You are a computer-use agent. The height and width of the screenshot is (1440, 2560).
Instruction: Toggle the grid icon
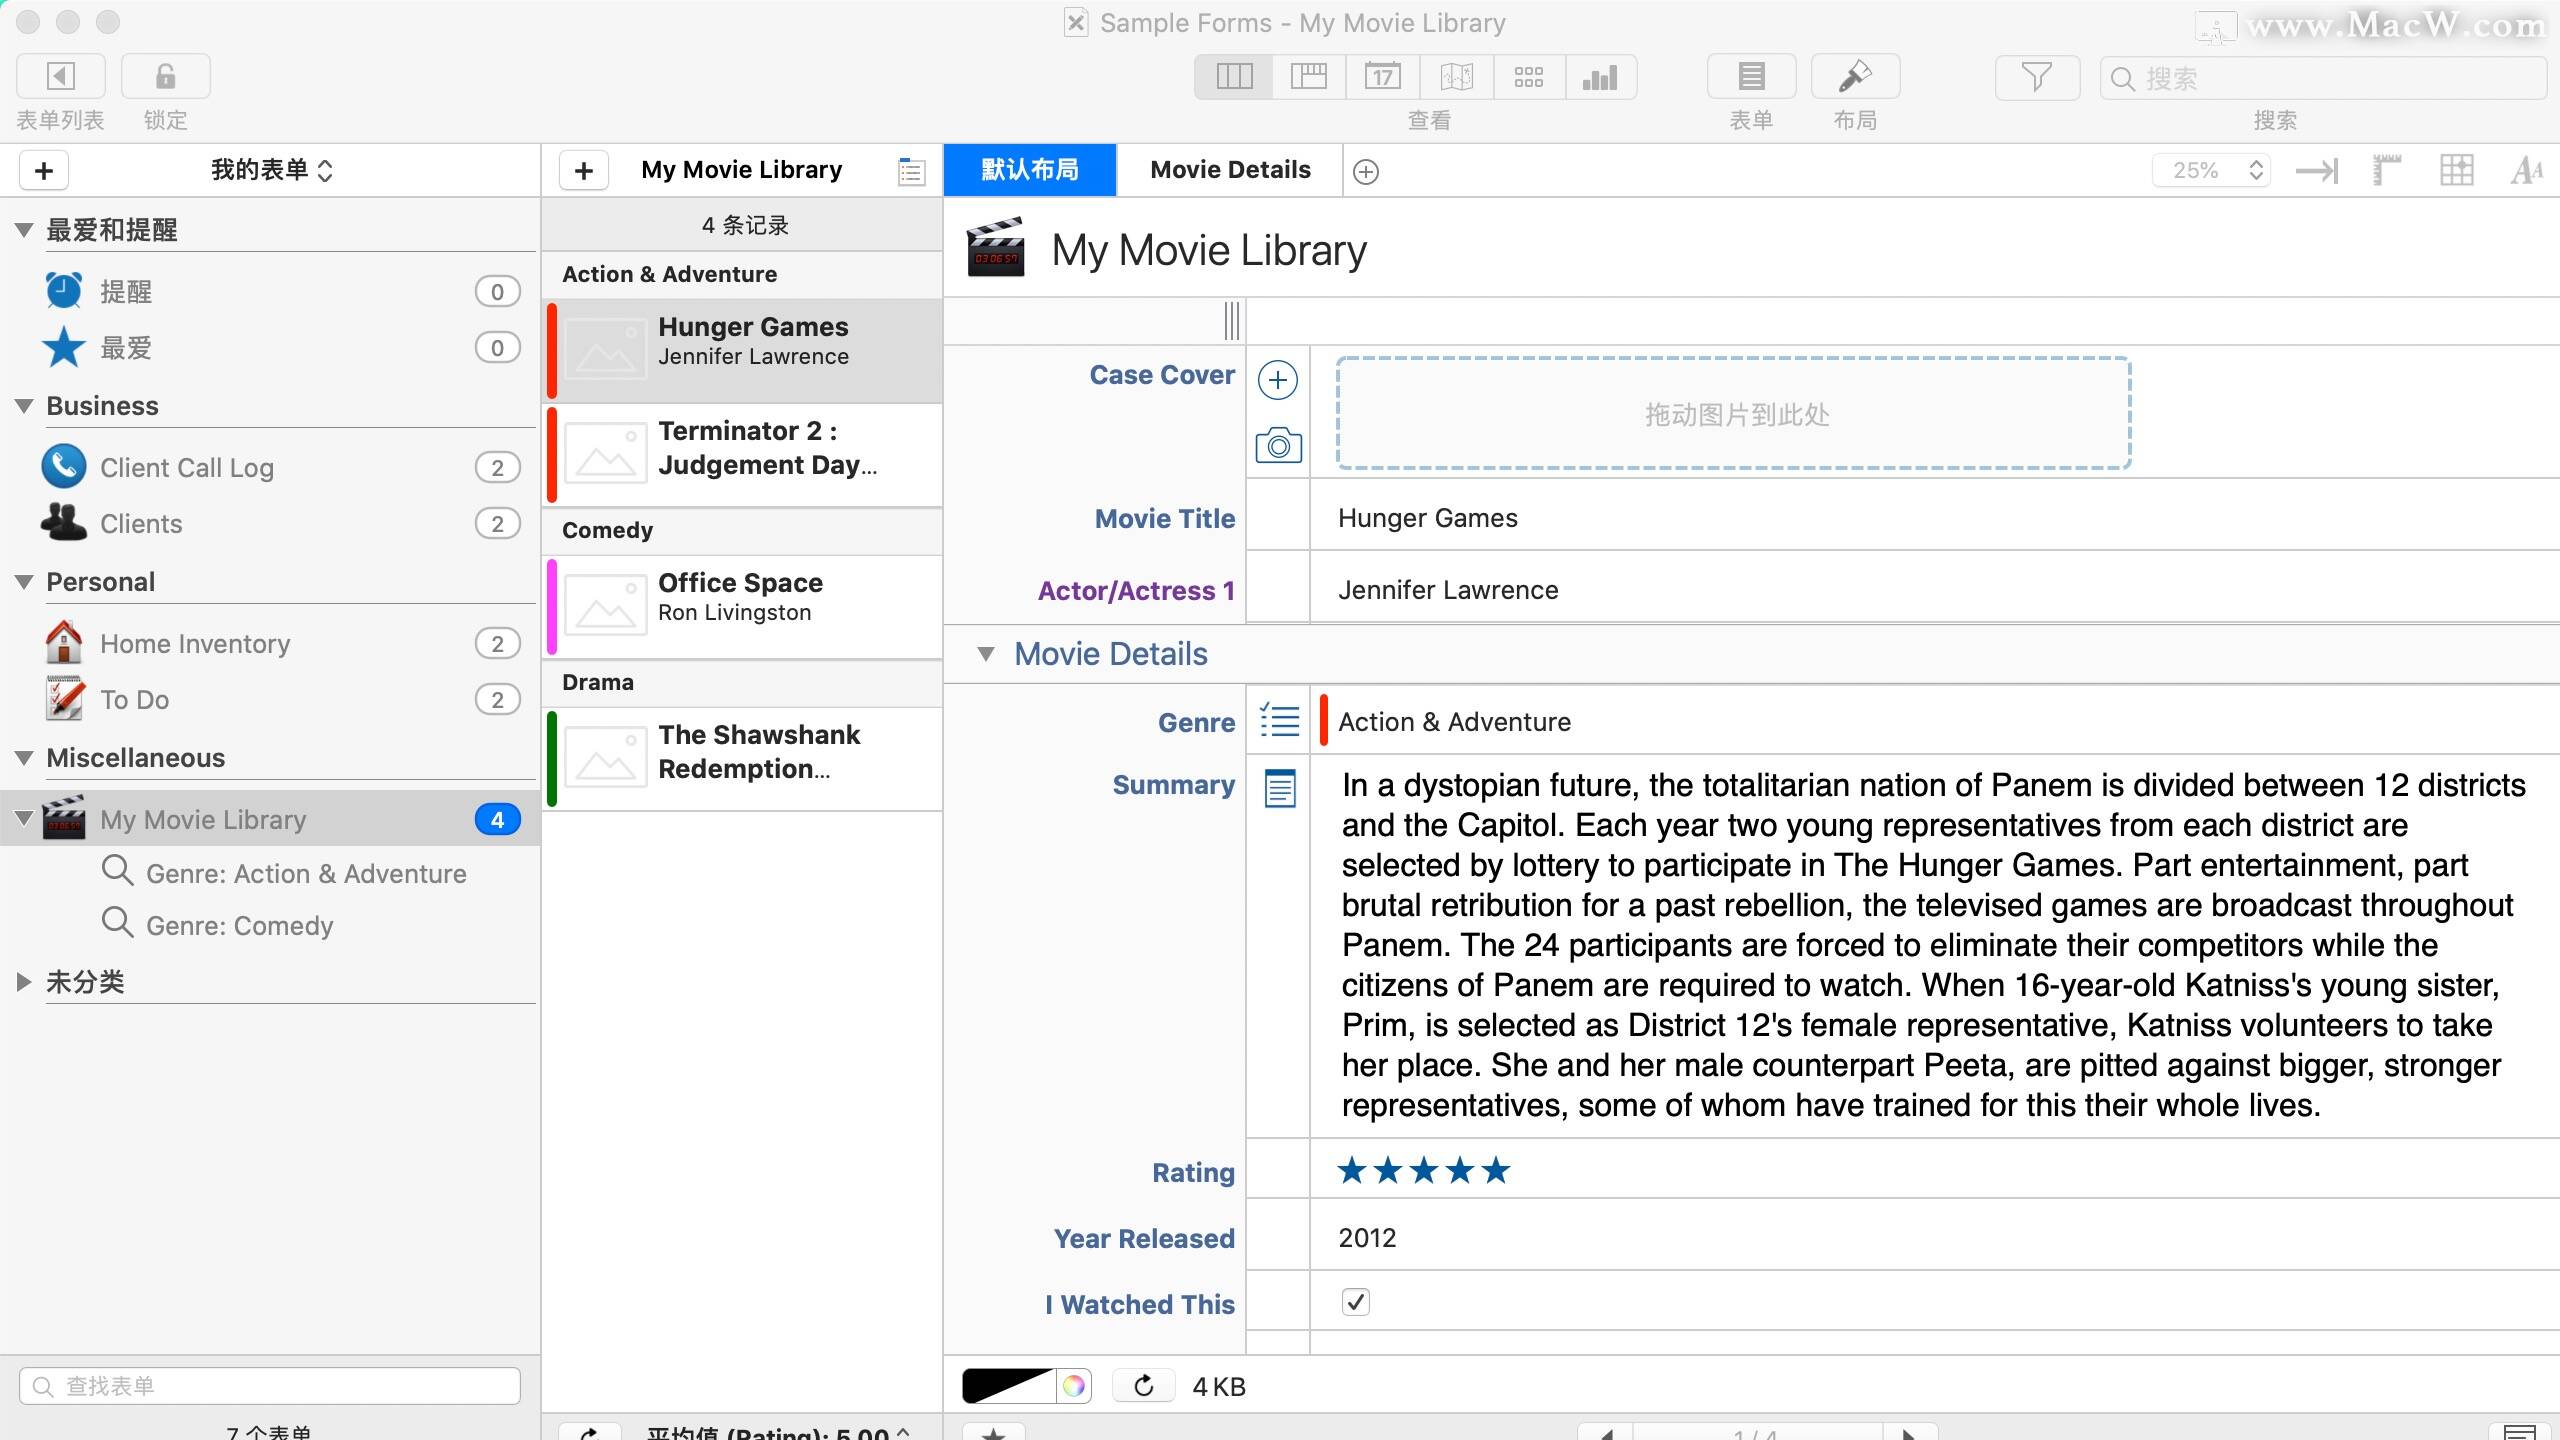point(2456,171)
